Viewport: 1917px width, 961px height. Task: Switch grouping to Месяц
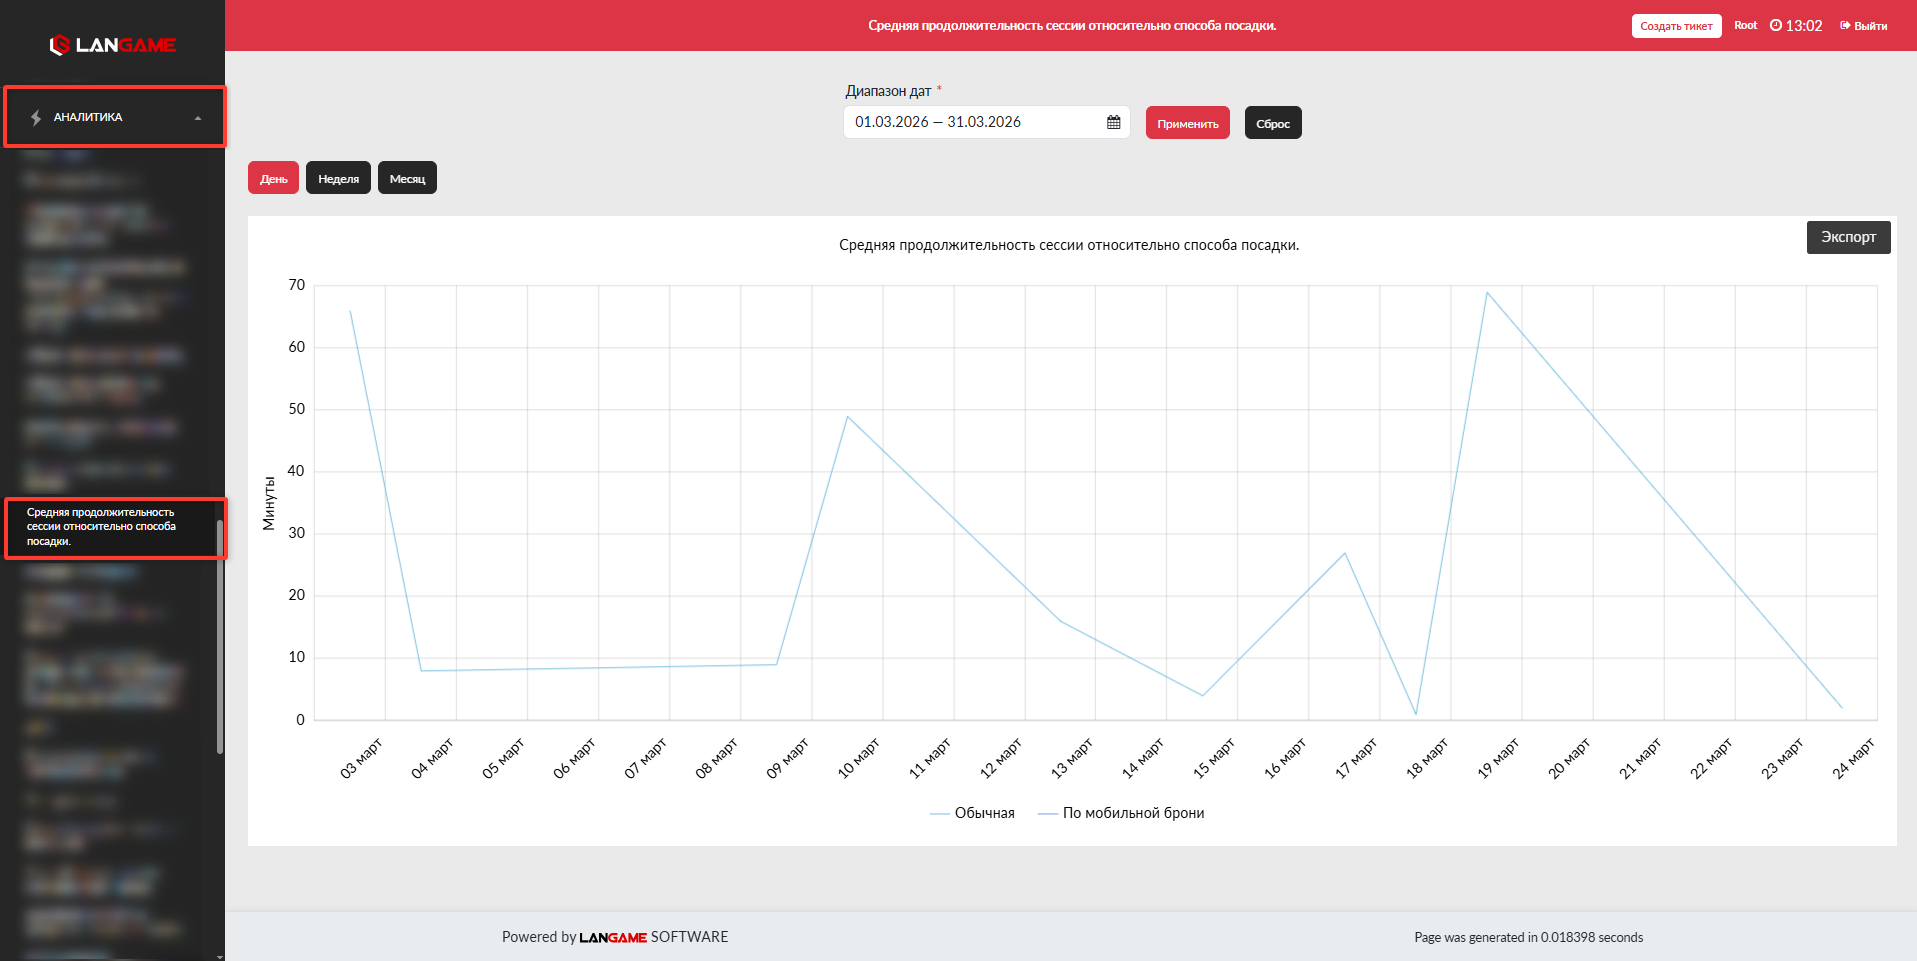pos(407,178)
